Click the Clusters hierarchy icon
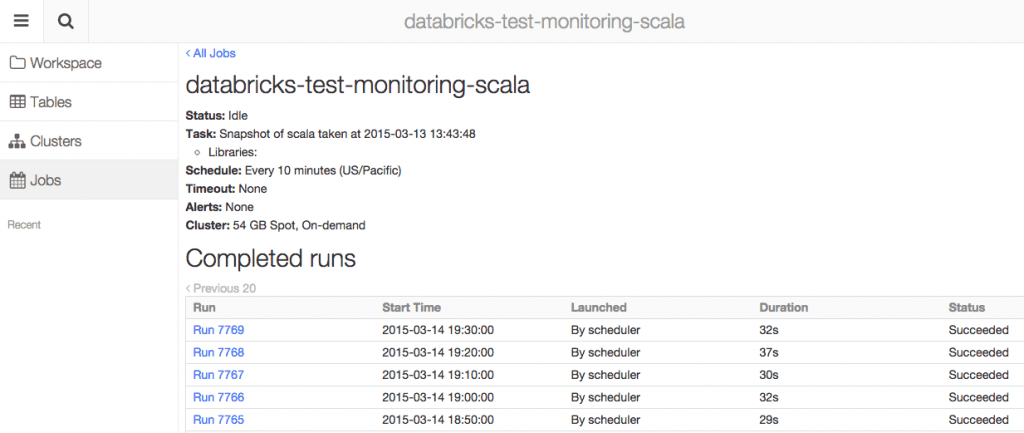 (x=18, y=141)
